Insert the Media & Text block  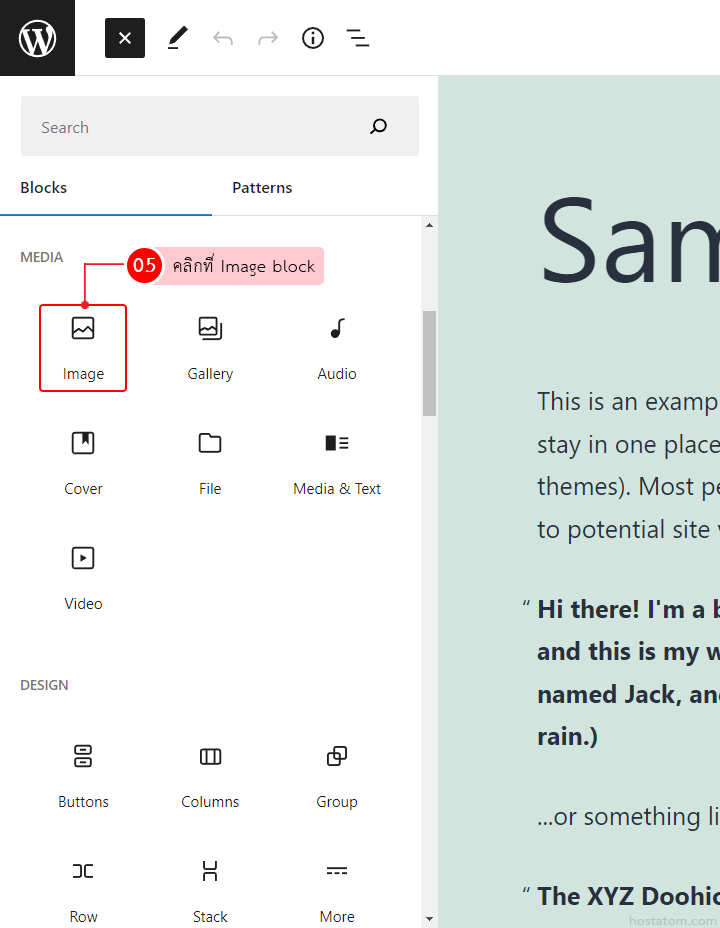click(337, 462)
